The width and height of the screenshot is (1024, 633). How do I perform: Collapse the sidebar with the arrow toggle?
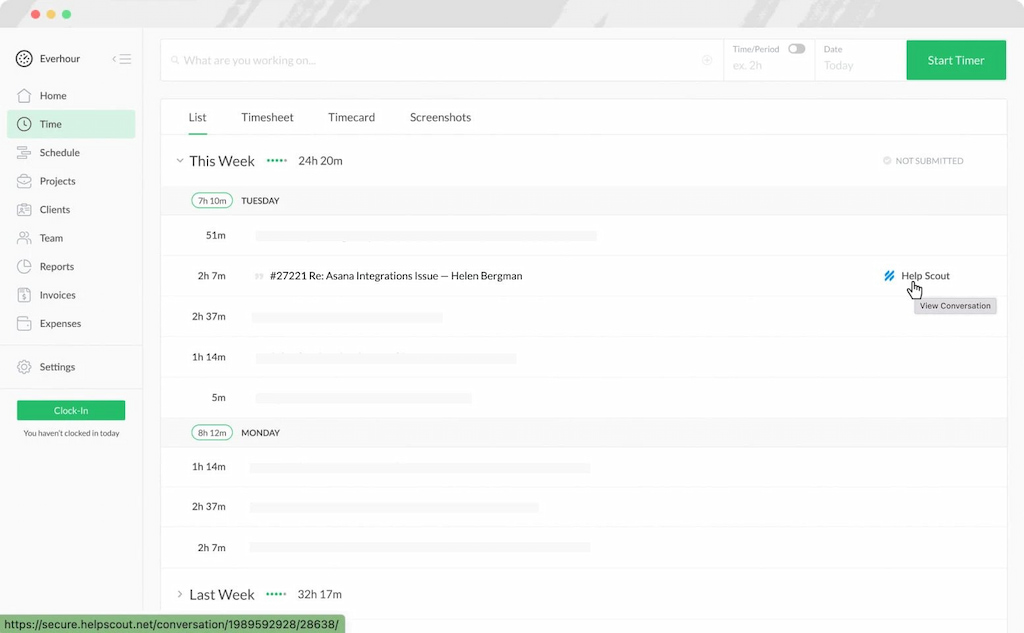[121, 59]
